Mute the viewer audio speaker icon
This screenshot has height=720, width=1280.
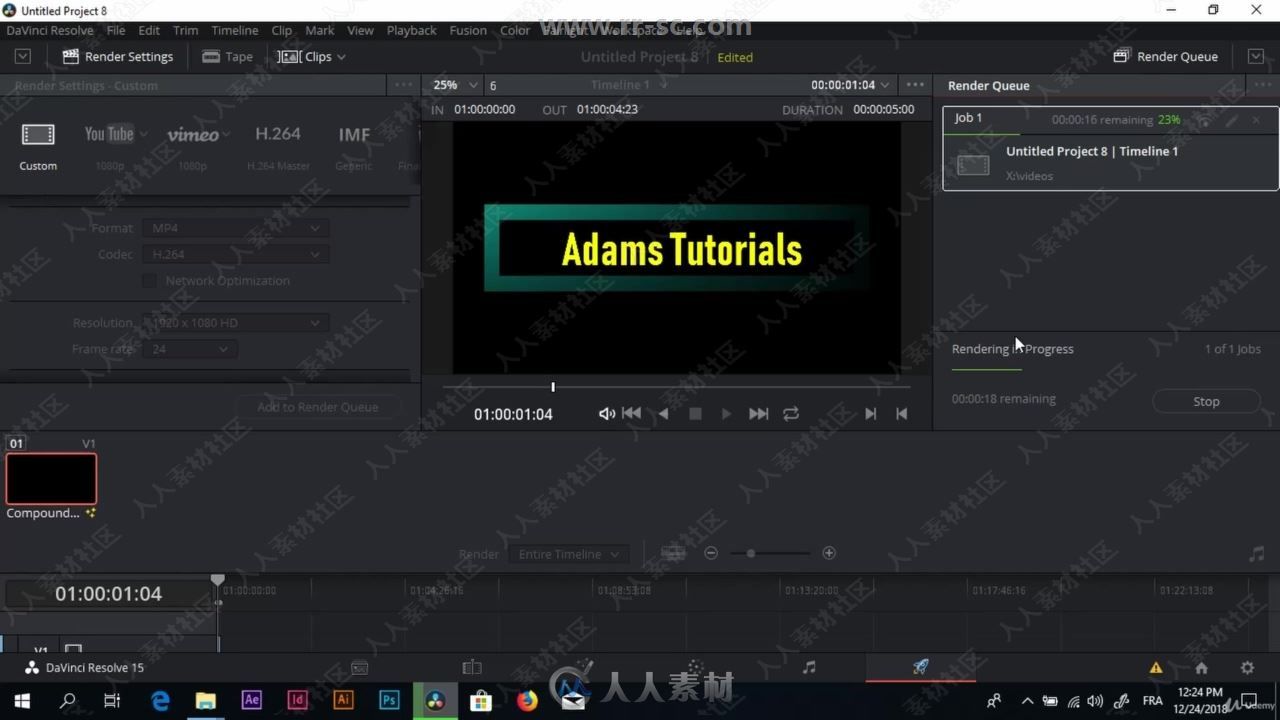(607, 414)
